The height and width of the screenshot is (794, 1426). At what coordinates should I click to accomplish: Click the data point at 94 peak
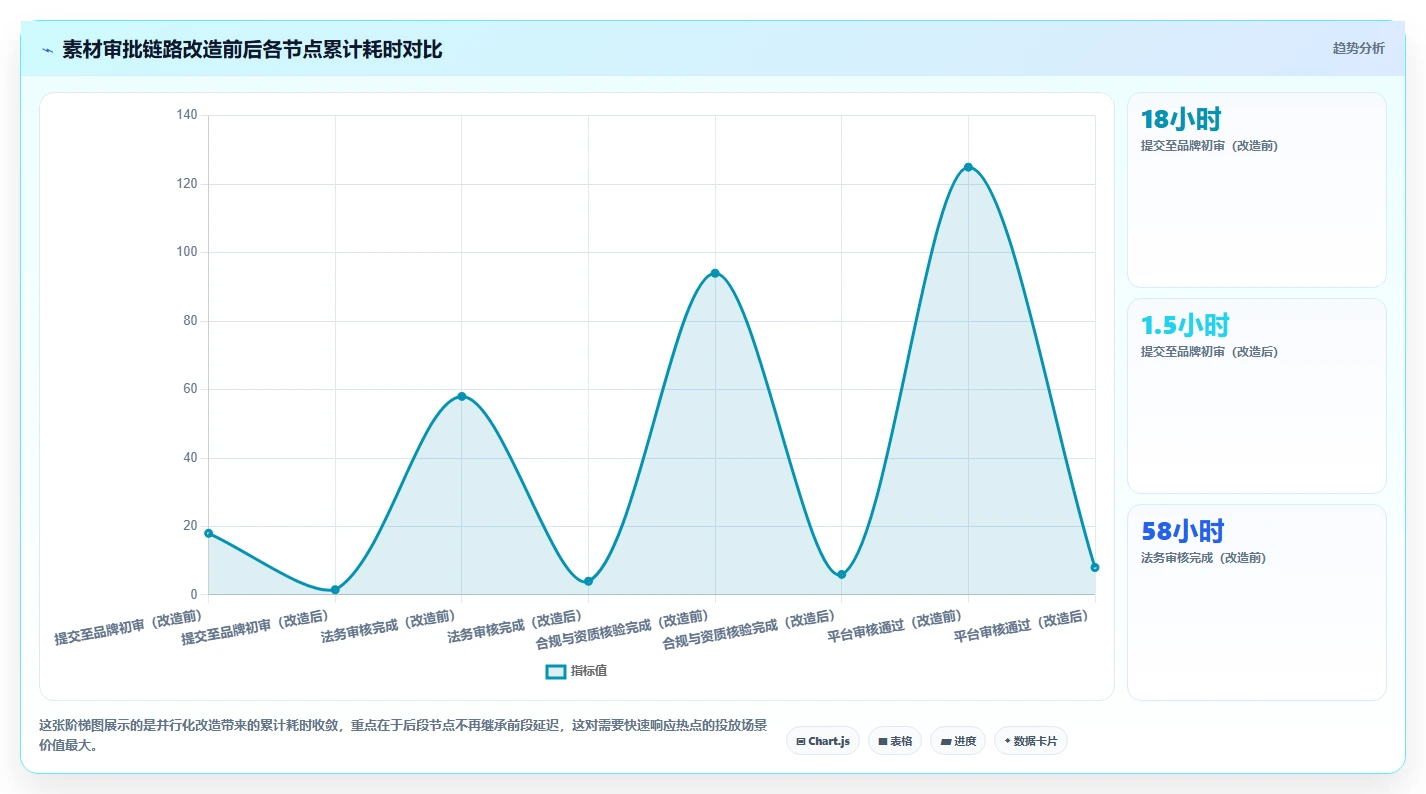coord(715,273)
